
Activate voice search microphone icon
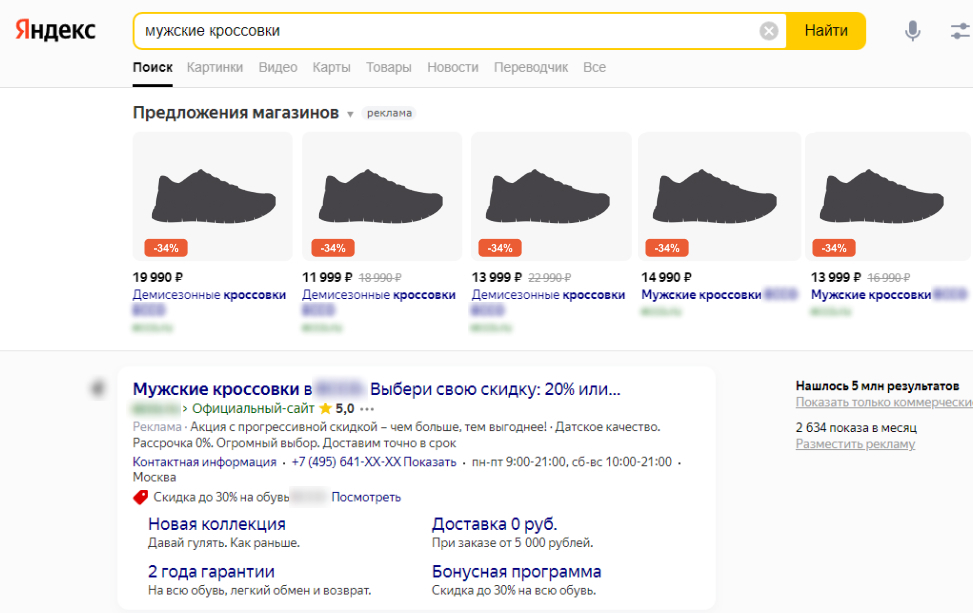pos(912,31)
